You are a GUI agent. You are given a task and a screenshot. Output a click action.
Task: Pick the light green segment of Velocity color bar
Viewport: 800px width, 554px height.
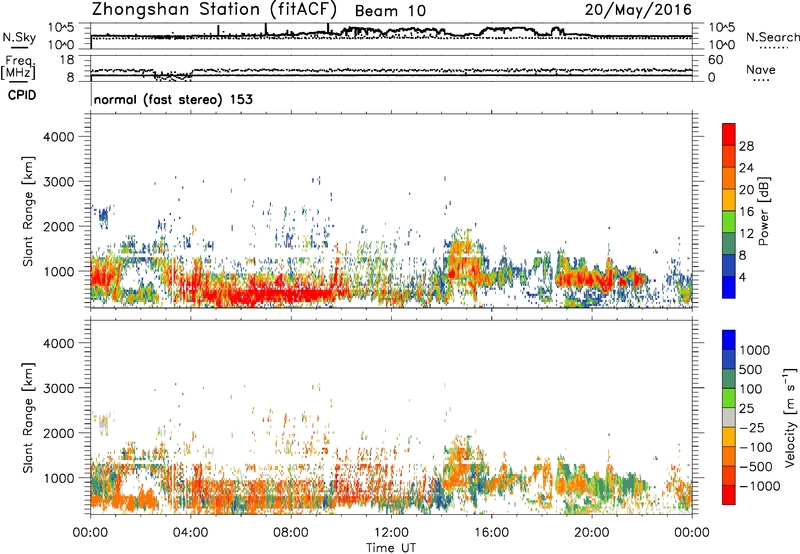729,398
